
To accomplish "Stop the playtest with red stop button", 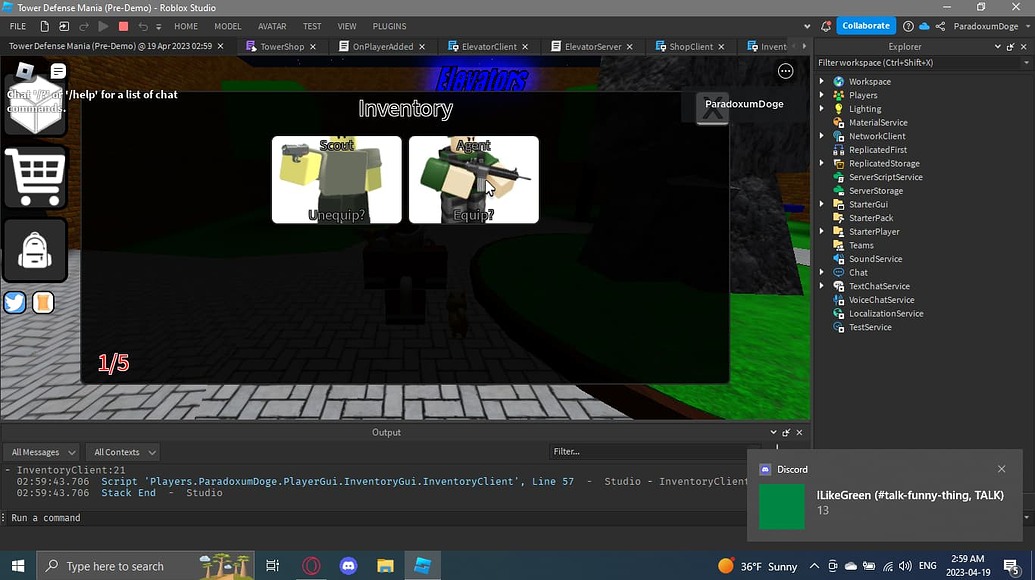I will (x=123, y=26).
